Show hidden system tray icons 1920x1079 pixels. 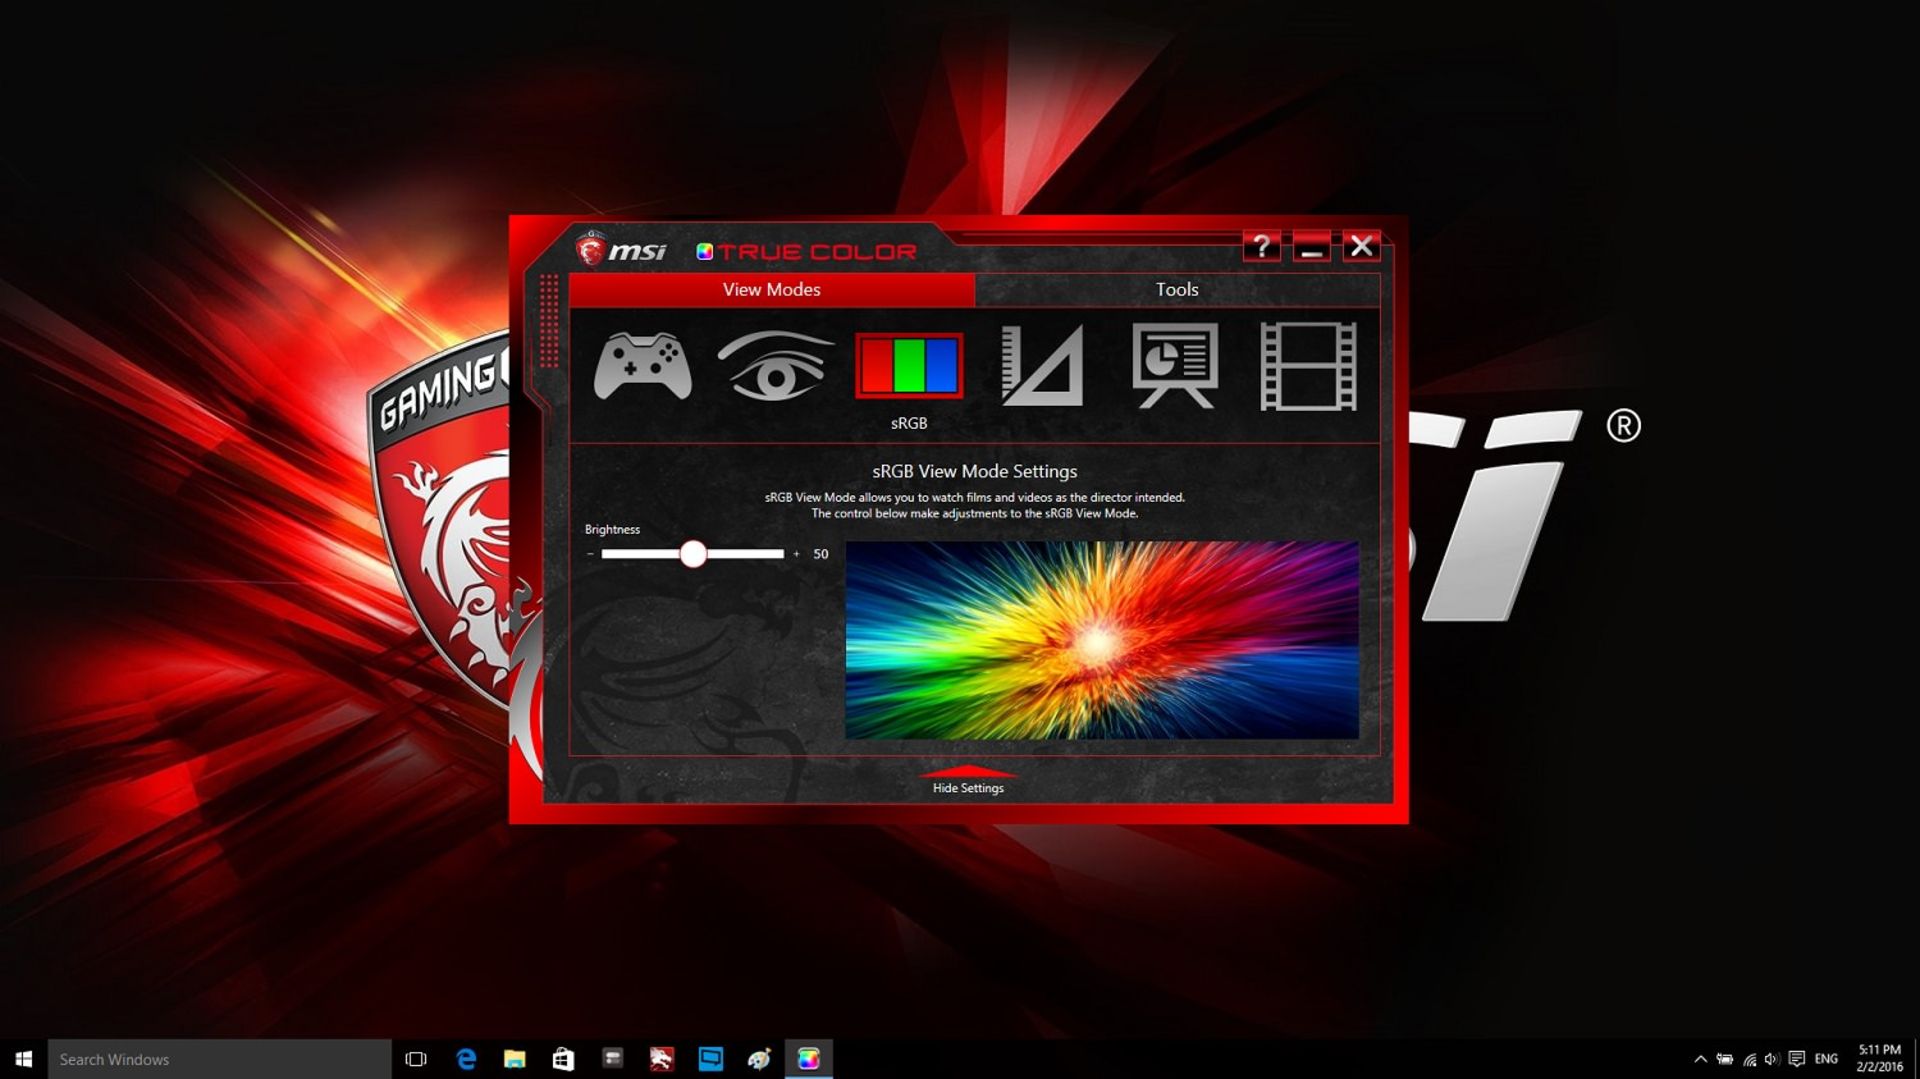(1700, 1059)
